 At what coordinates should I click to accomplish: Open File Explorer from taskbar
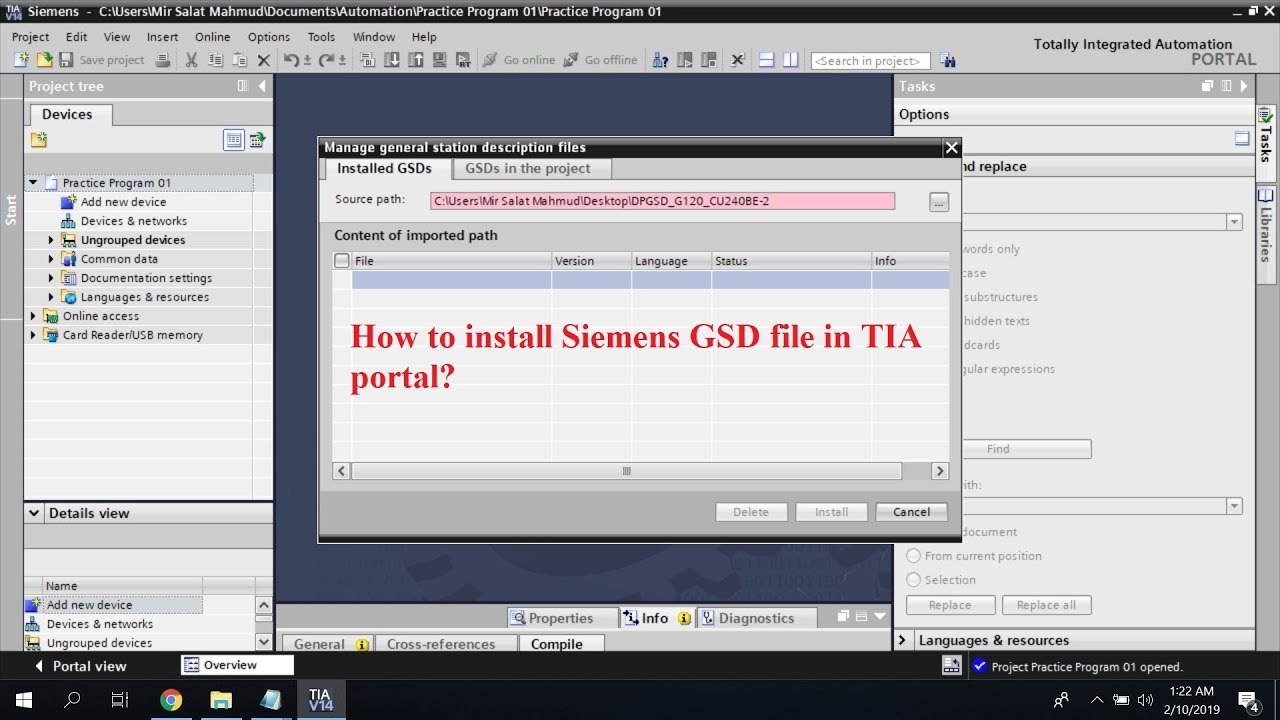pos(220,700)
